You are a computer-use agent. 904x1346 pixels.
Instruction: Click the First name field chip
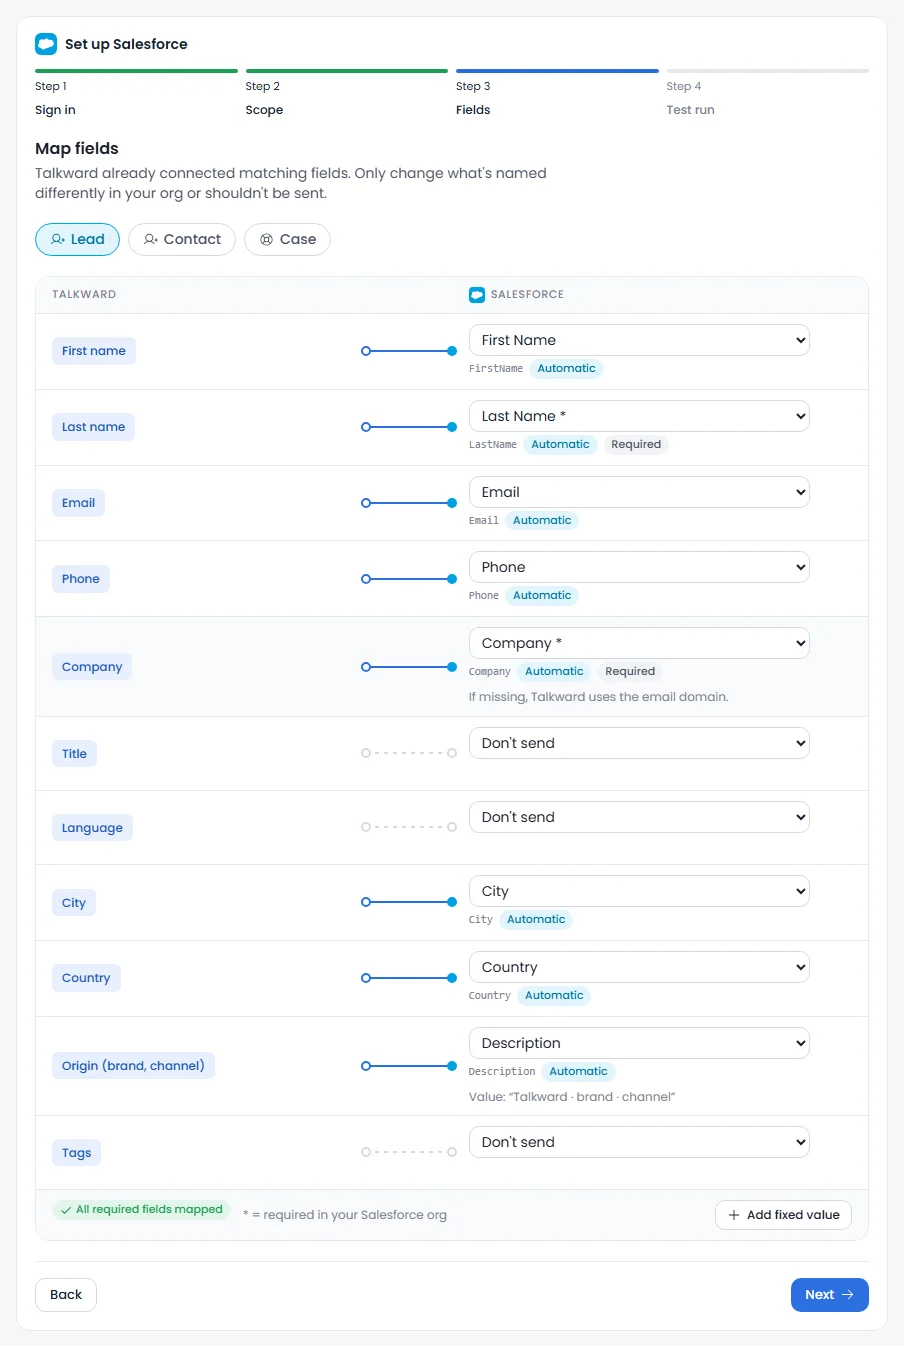coord(94,351)
